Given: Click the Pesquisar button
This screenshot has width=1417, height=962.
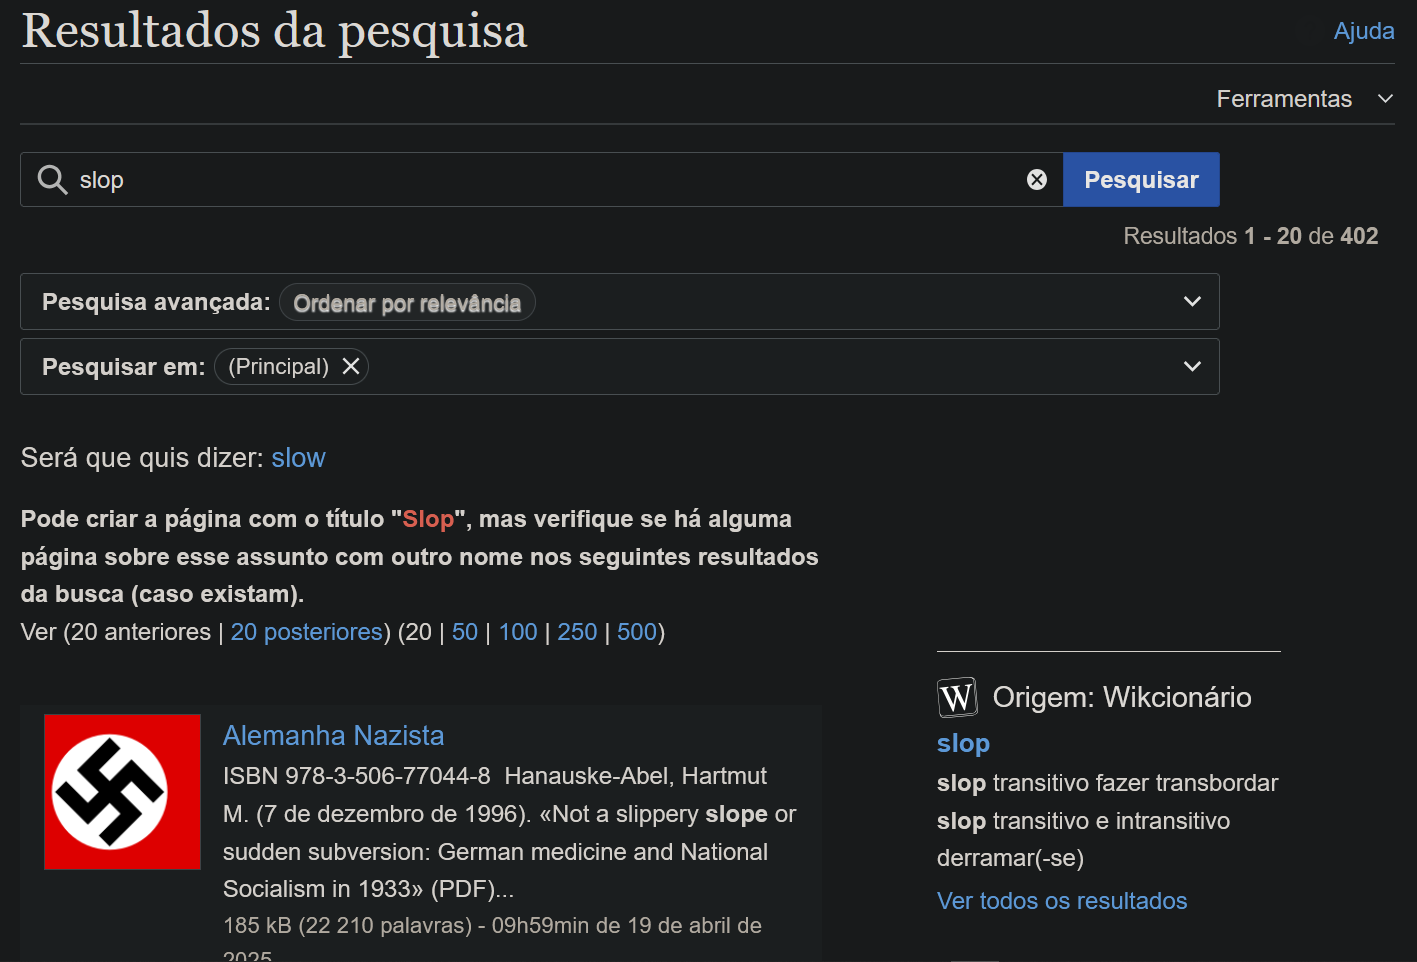Looking at the screenshot, I should tap(1141, 180).
